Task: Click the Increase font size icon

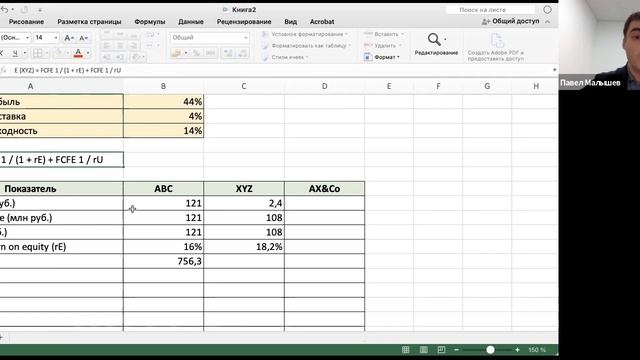Action: click(69, 38)
